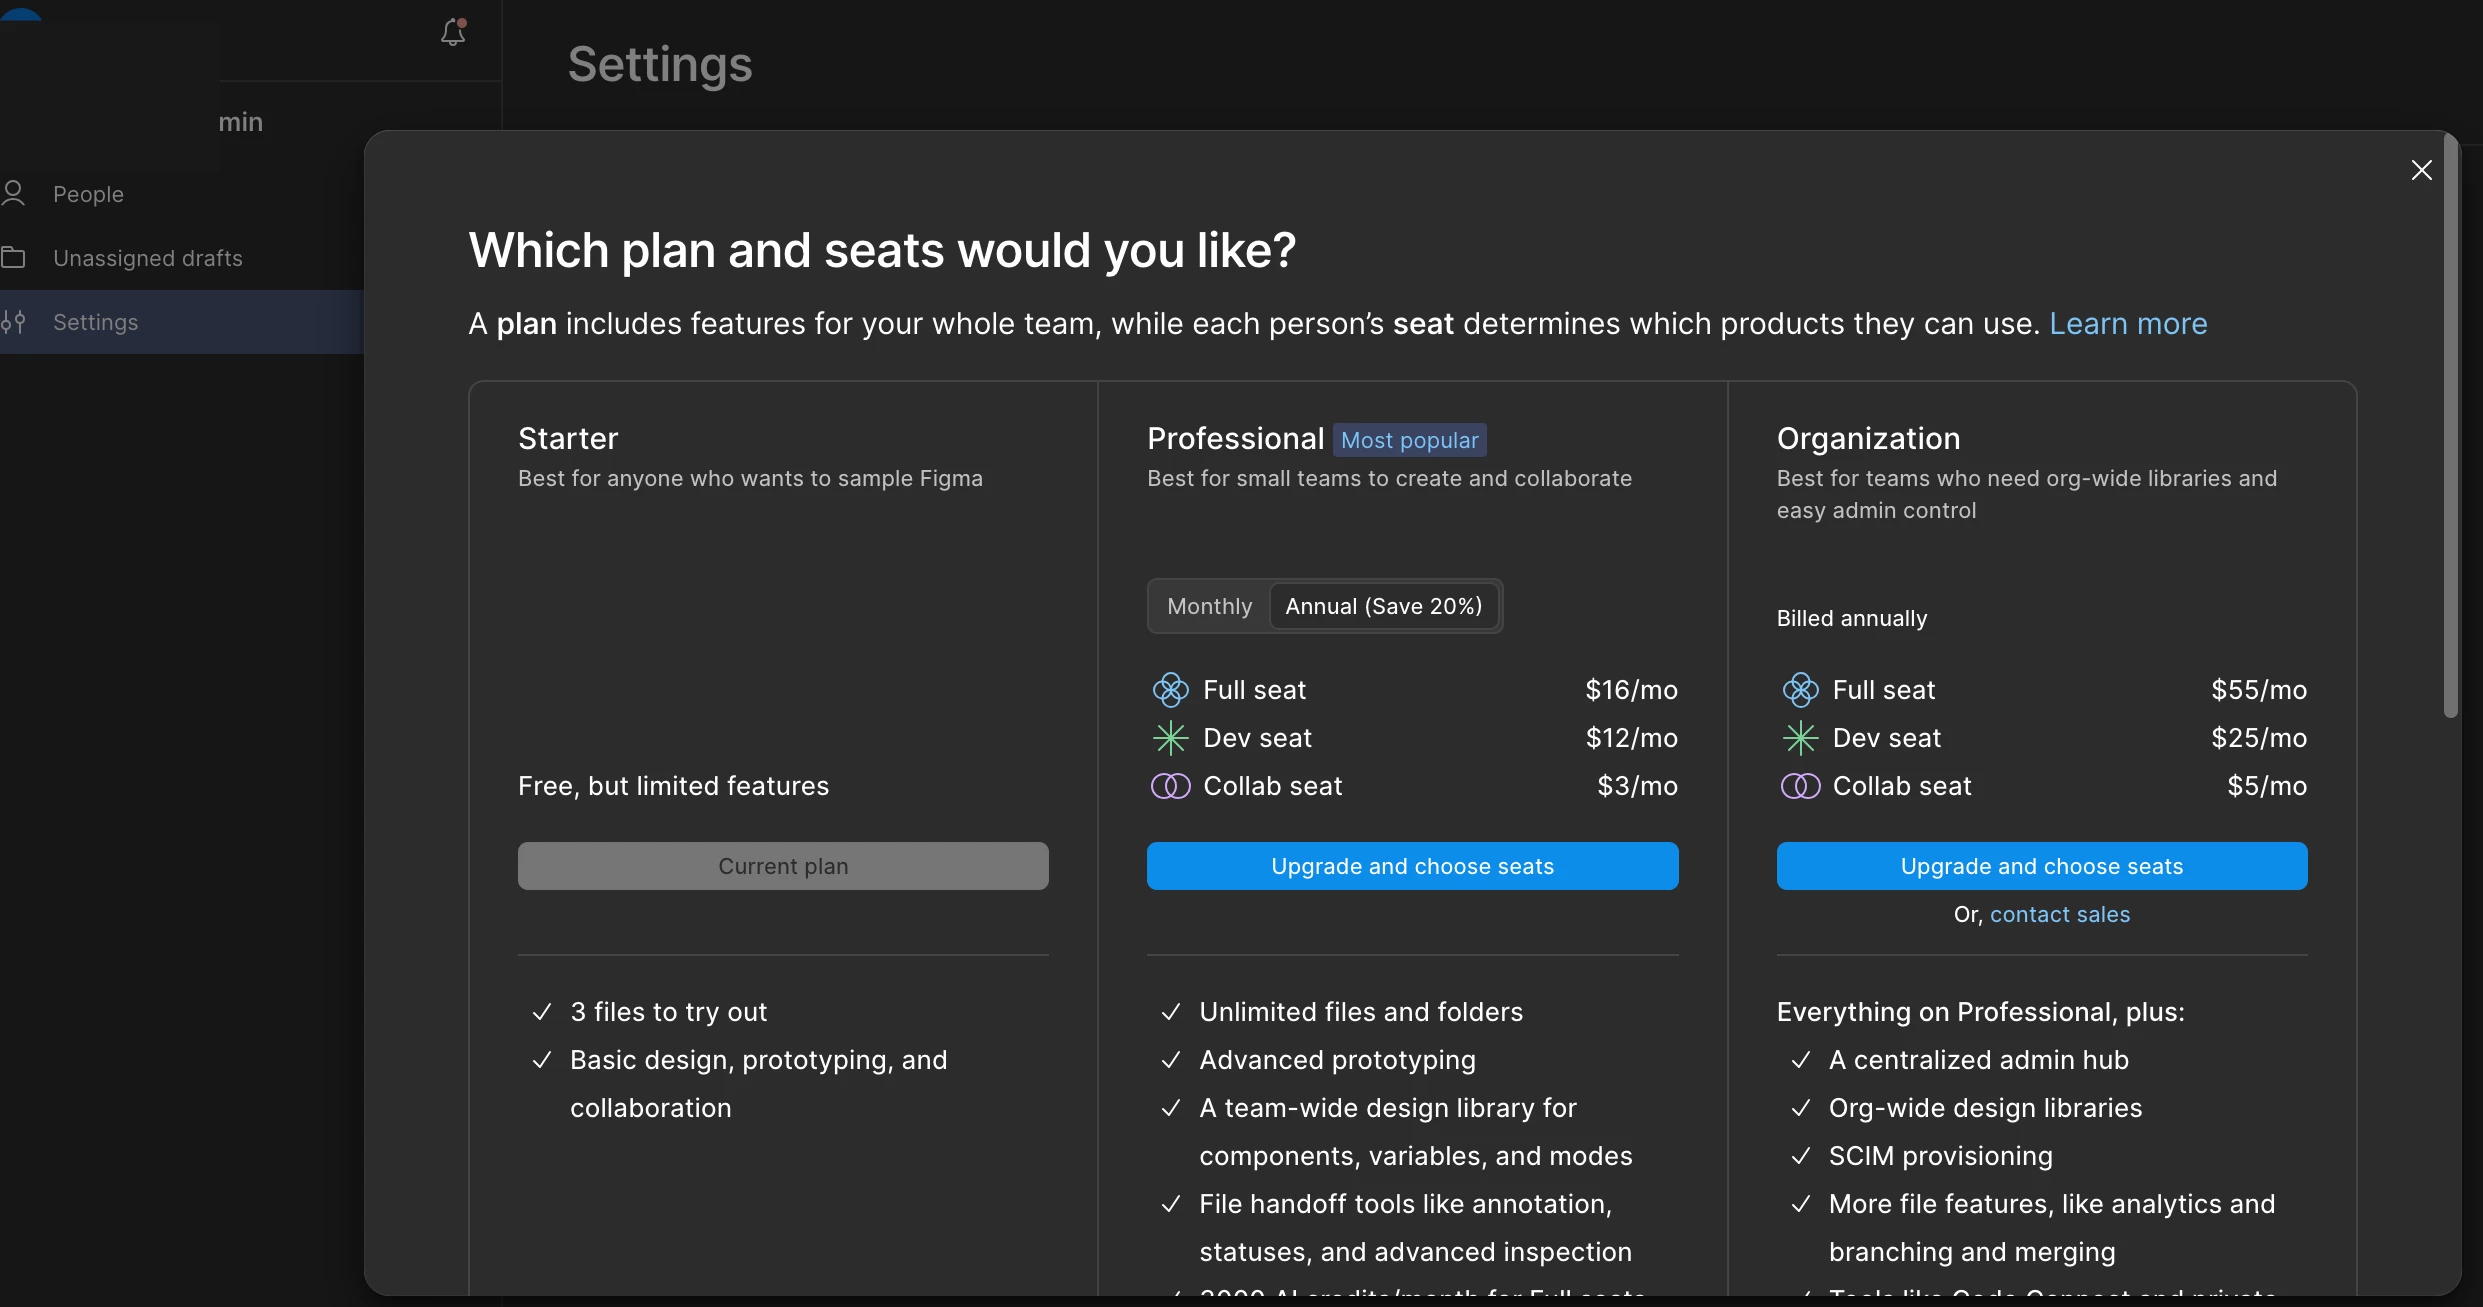2483x1307 pixels.
Task: Open the People section in sidebar
Action: pyautogui.click(x=88, y=194)
